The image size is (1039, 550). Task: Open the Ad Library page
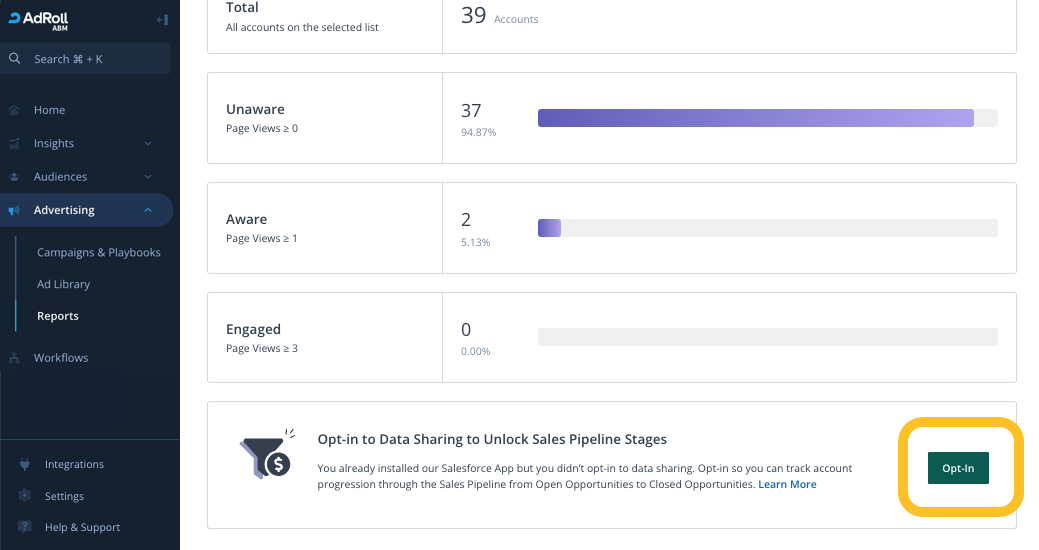click(x=63, y=285)
